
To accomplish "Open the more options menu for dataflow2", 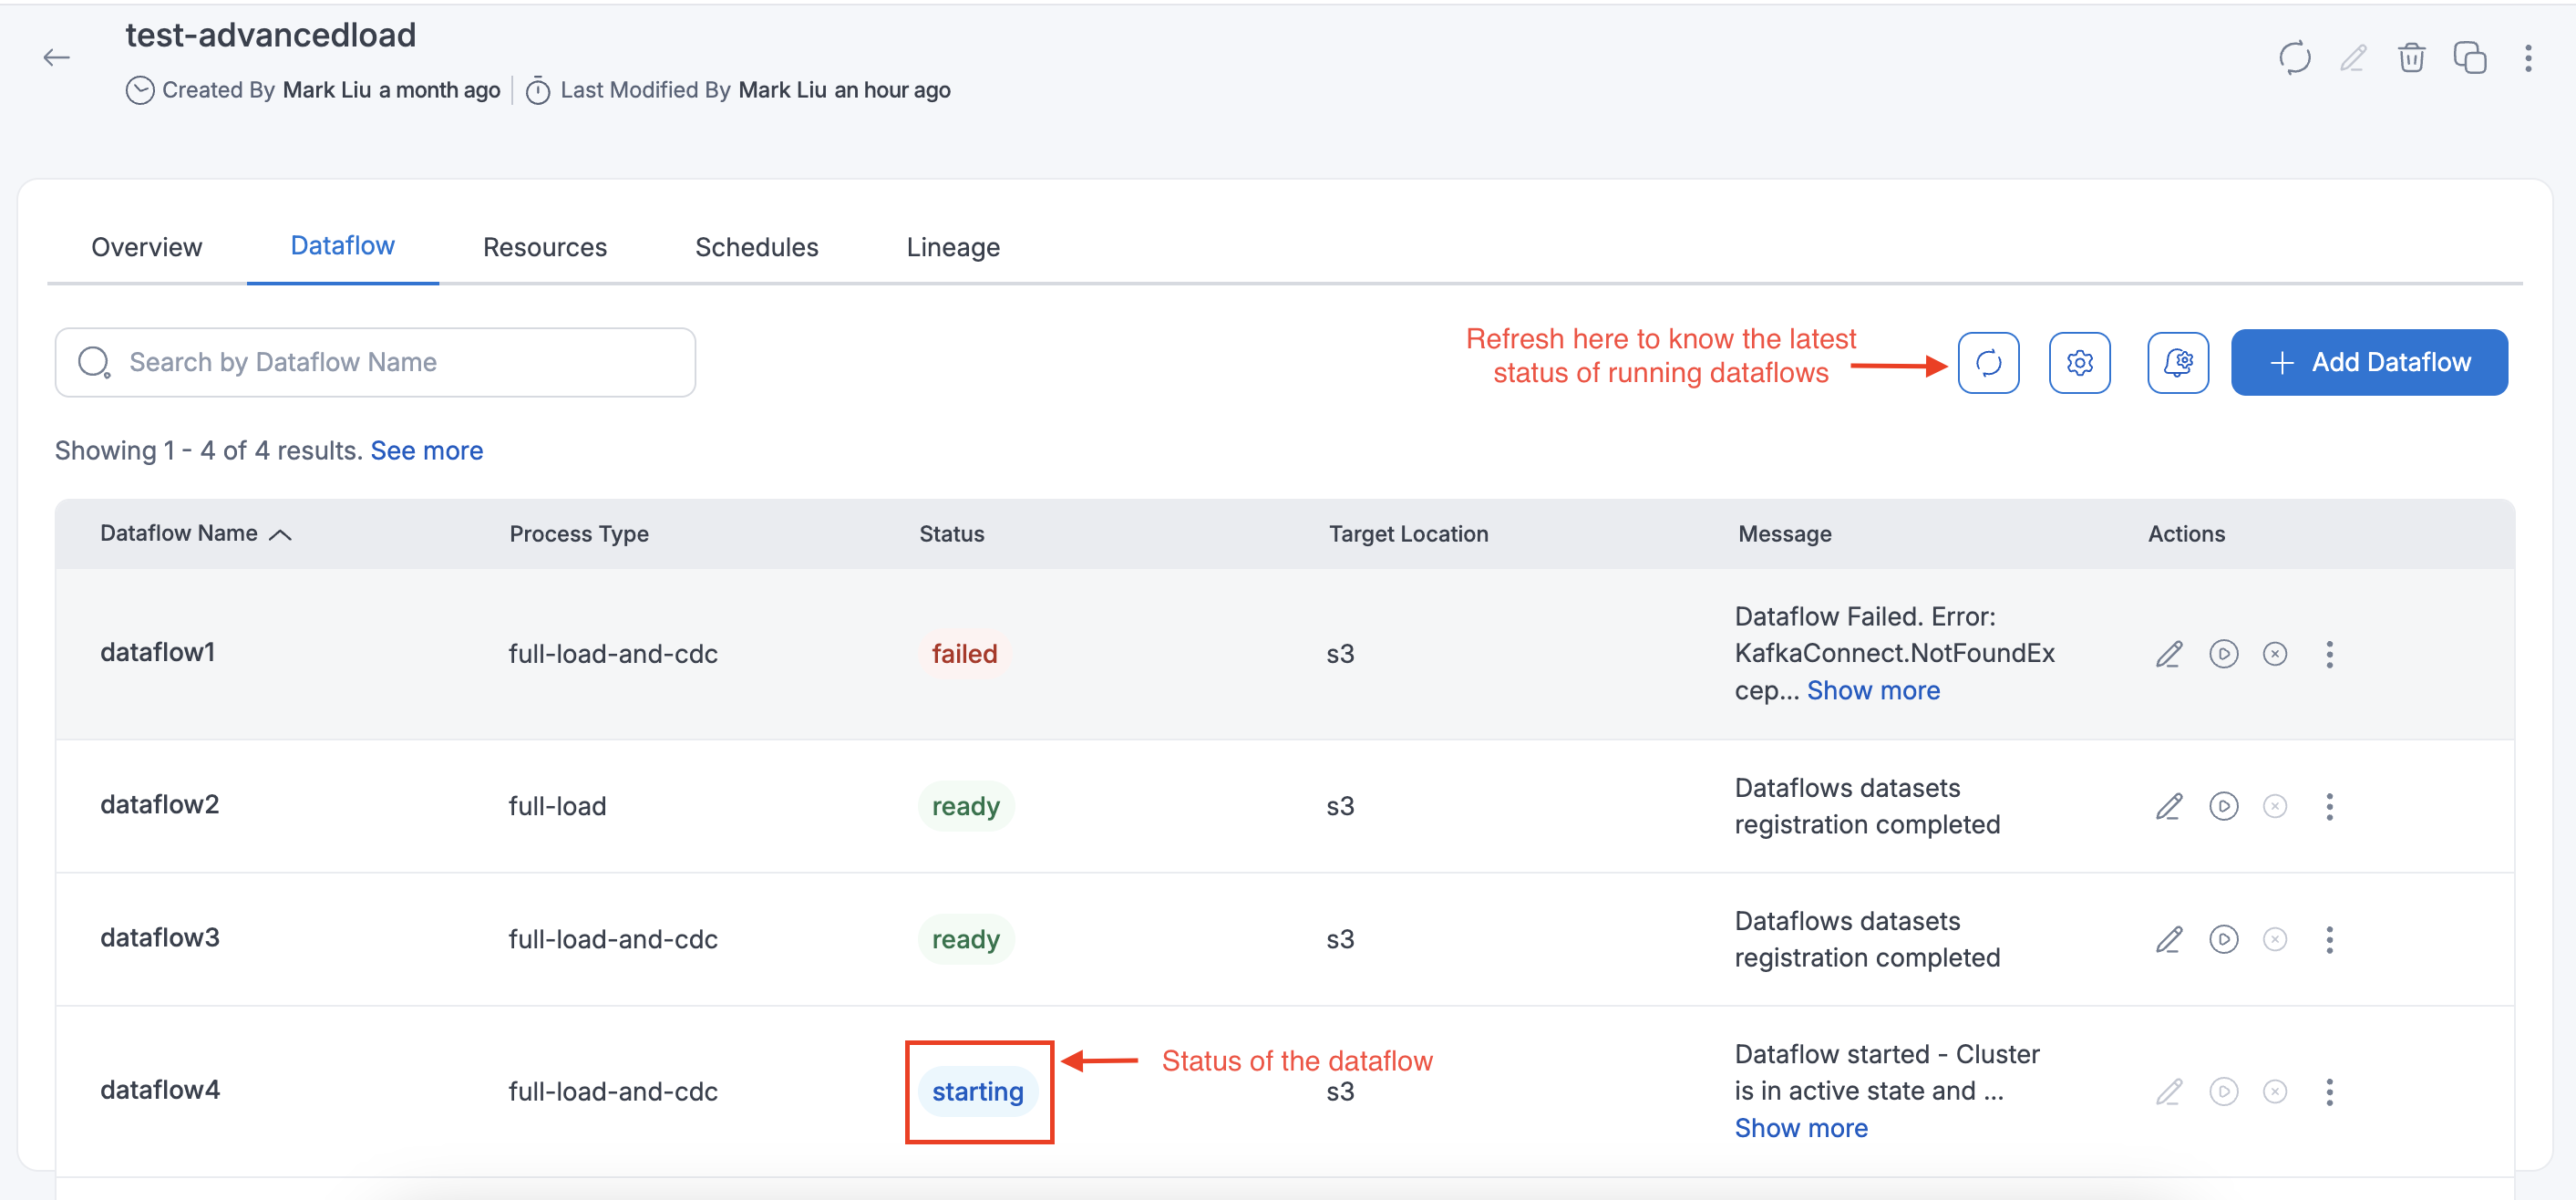I will click(x=2329, y=806).
